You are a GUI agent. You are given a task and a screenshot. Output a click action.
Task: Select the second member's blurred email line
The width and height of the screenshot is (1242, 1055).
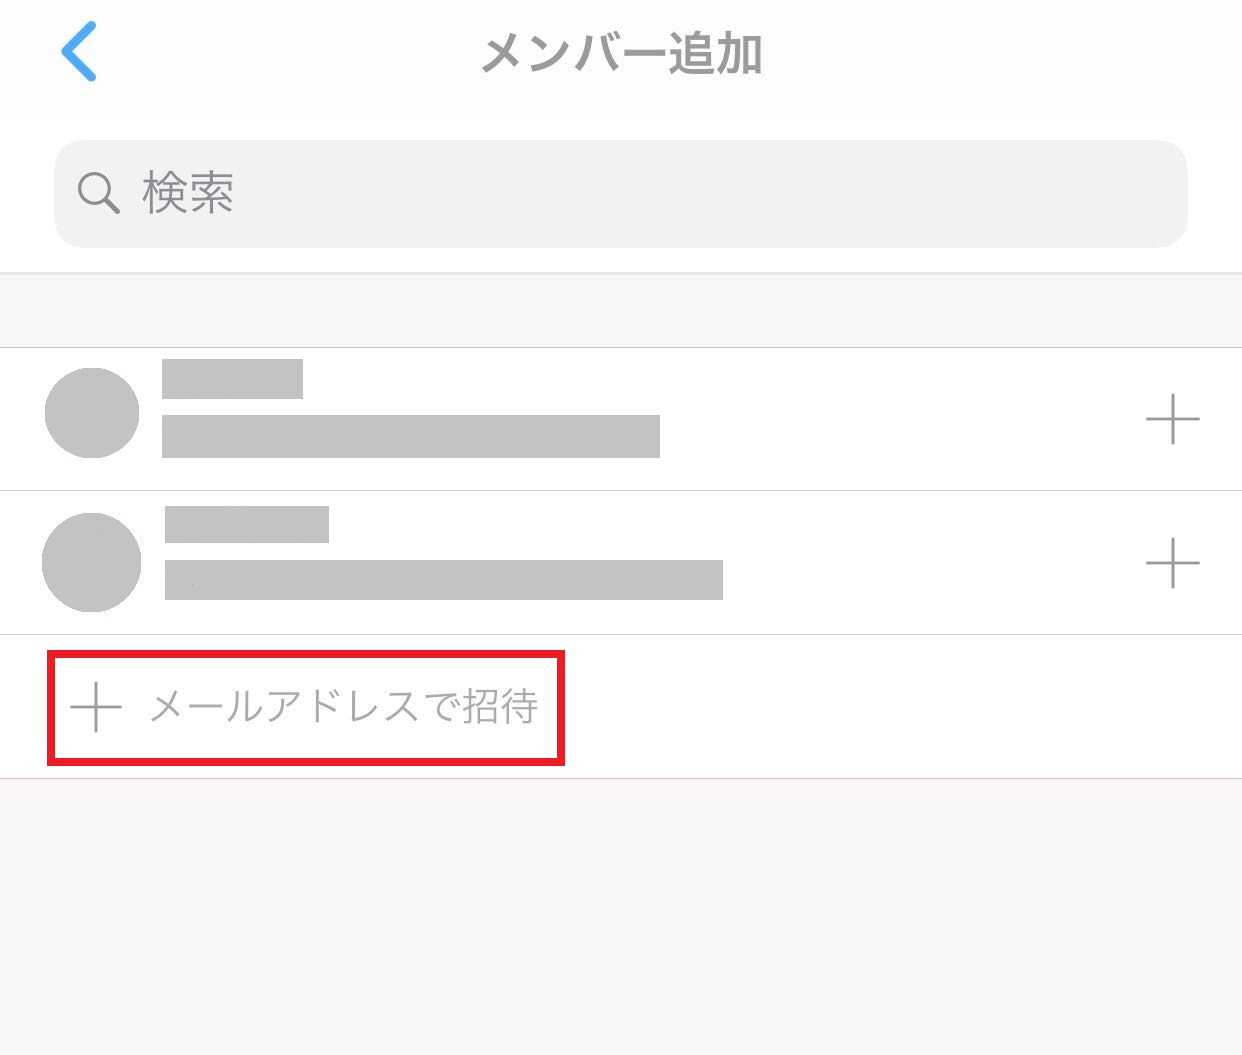(x=443, y=580)
